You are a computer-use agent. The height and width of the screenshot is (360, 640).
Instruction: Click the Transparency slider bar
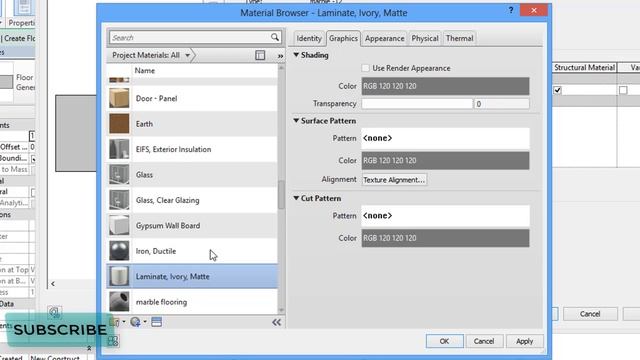[x=417, y=104]
